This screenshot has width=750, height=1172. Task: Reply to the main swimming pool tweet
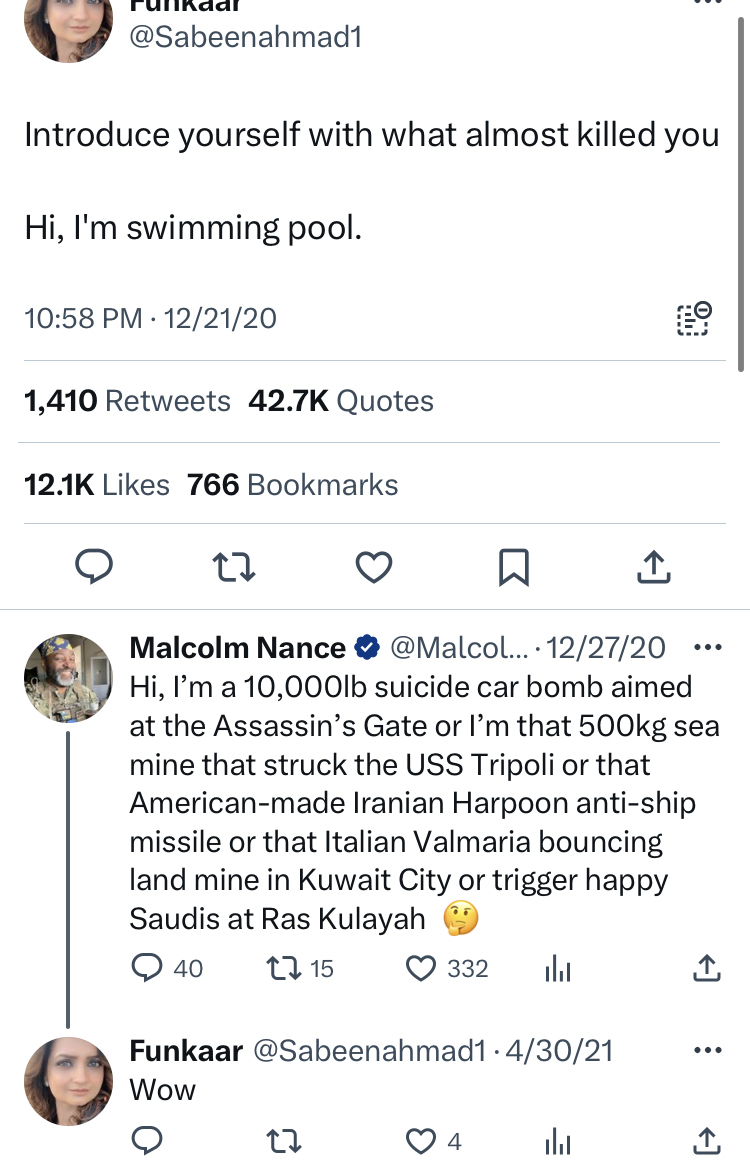click(x=94, y=568)
